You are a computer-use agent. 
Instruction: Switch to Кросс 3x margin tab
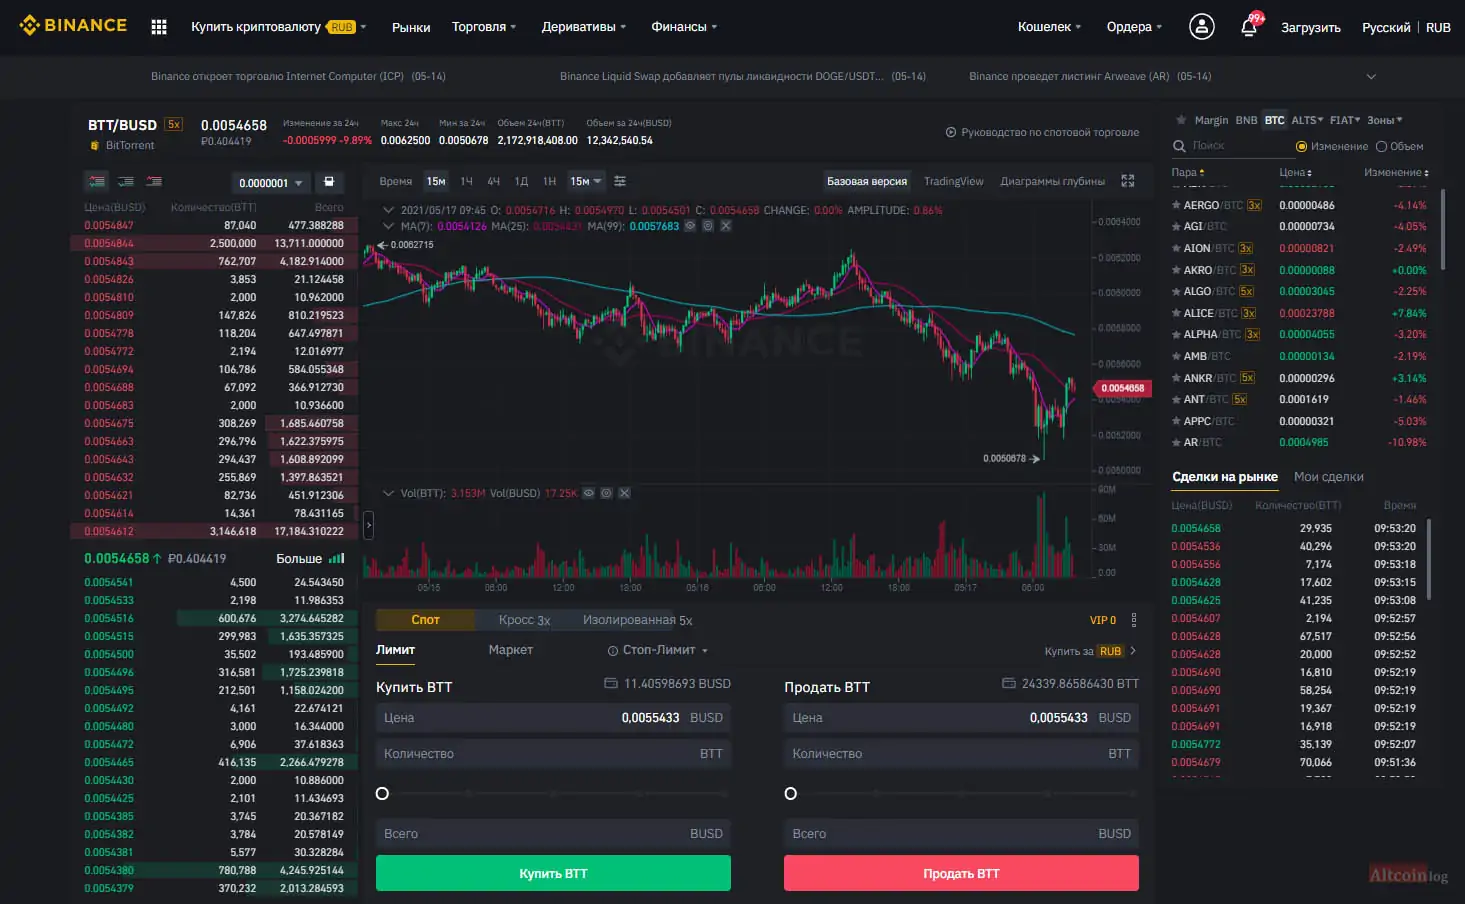coord(525,620)
